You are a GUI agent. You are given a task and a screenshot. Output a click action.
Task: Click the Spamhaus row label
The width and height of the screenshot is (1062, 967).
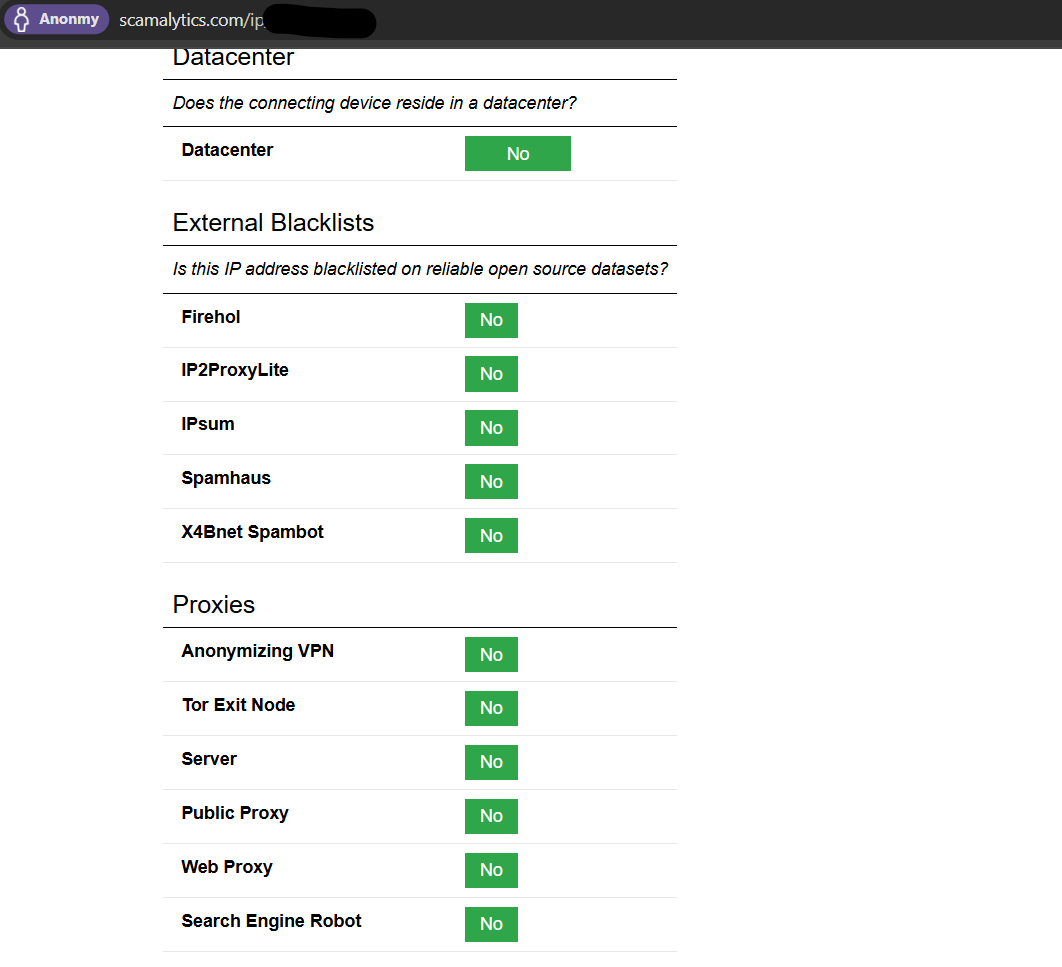pos(226,478)
